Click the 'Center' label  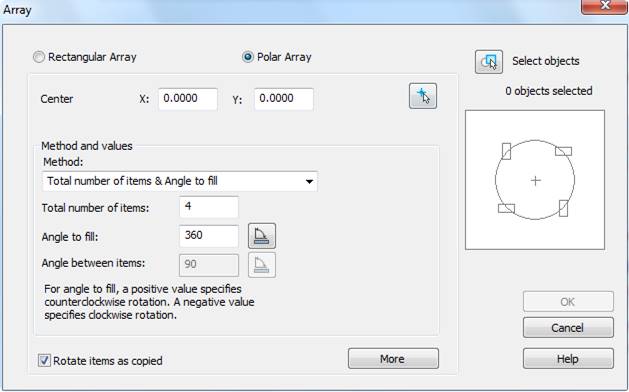[x=57, y=99]
